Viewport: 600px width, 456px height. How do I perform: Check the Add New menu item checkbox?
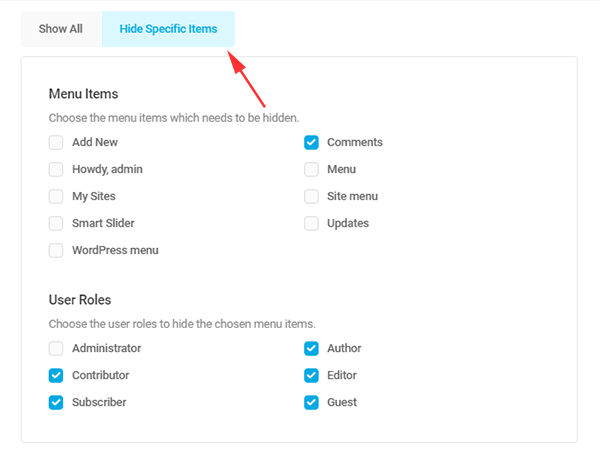(x=56, y=142)
